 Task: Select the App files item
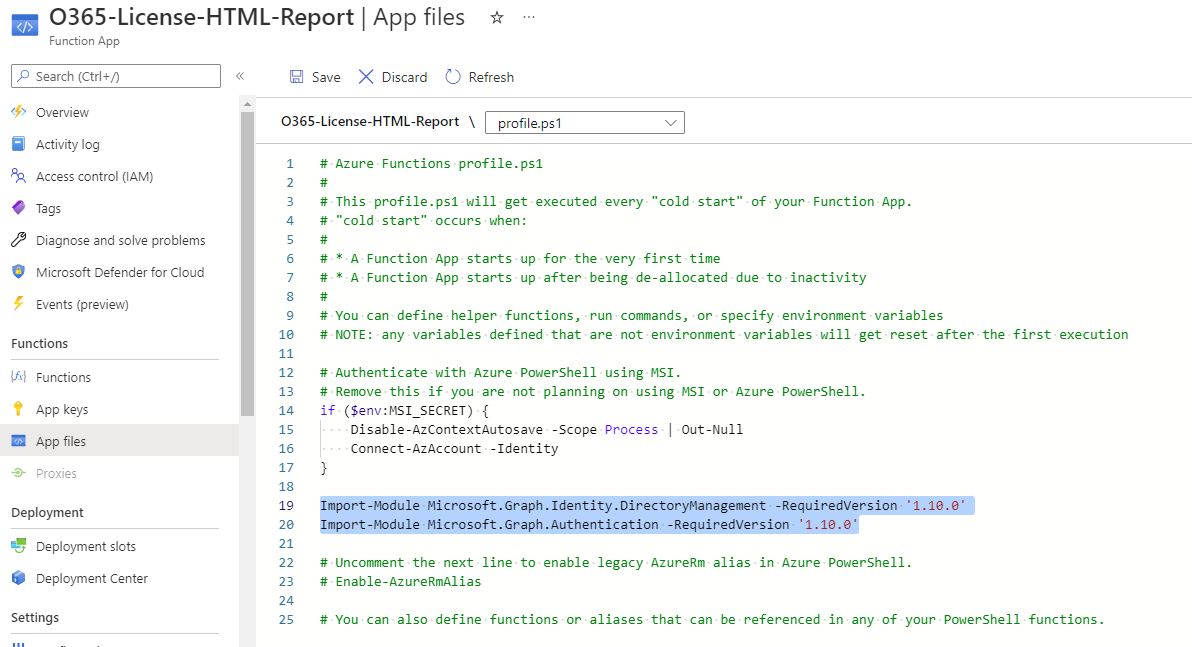119,441
